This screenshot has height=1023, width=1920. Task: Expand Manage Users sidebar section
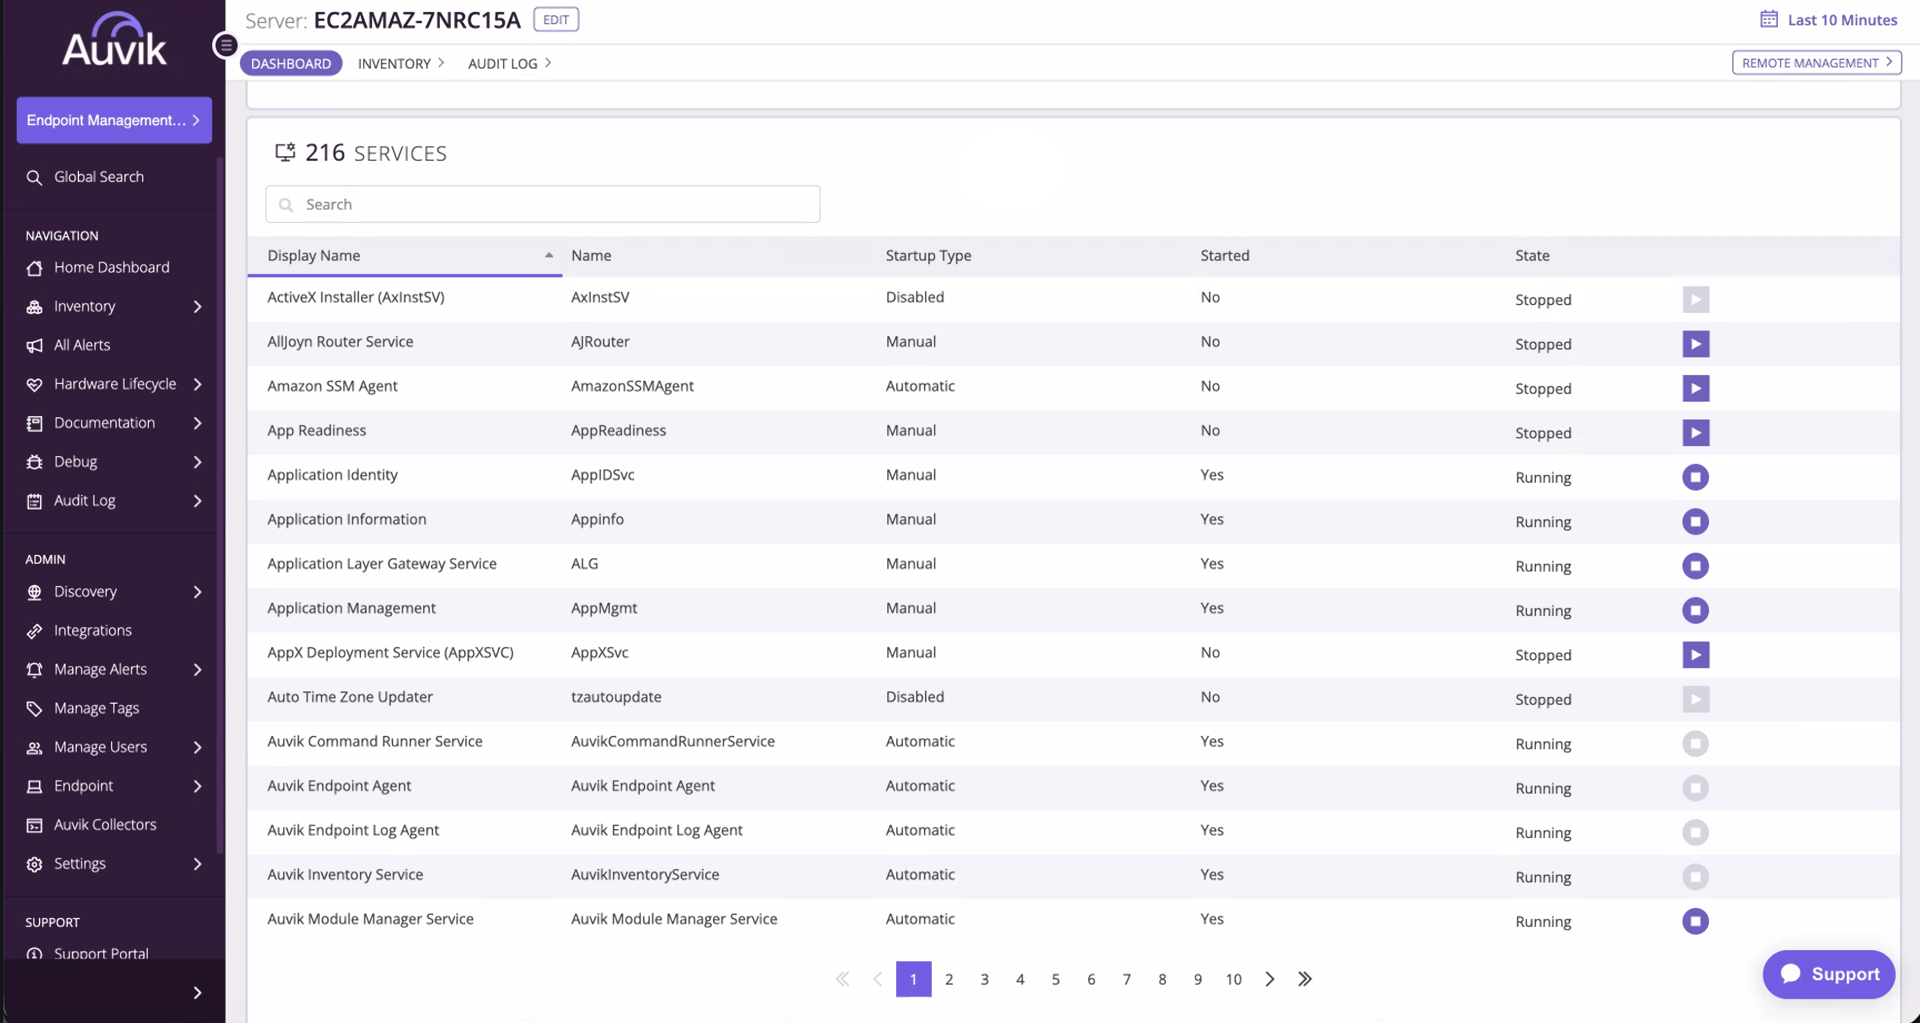[197, 747]
